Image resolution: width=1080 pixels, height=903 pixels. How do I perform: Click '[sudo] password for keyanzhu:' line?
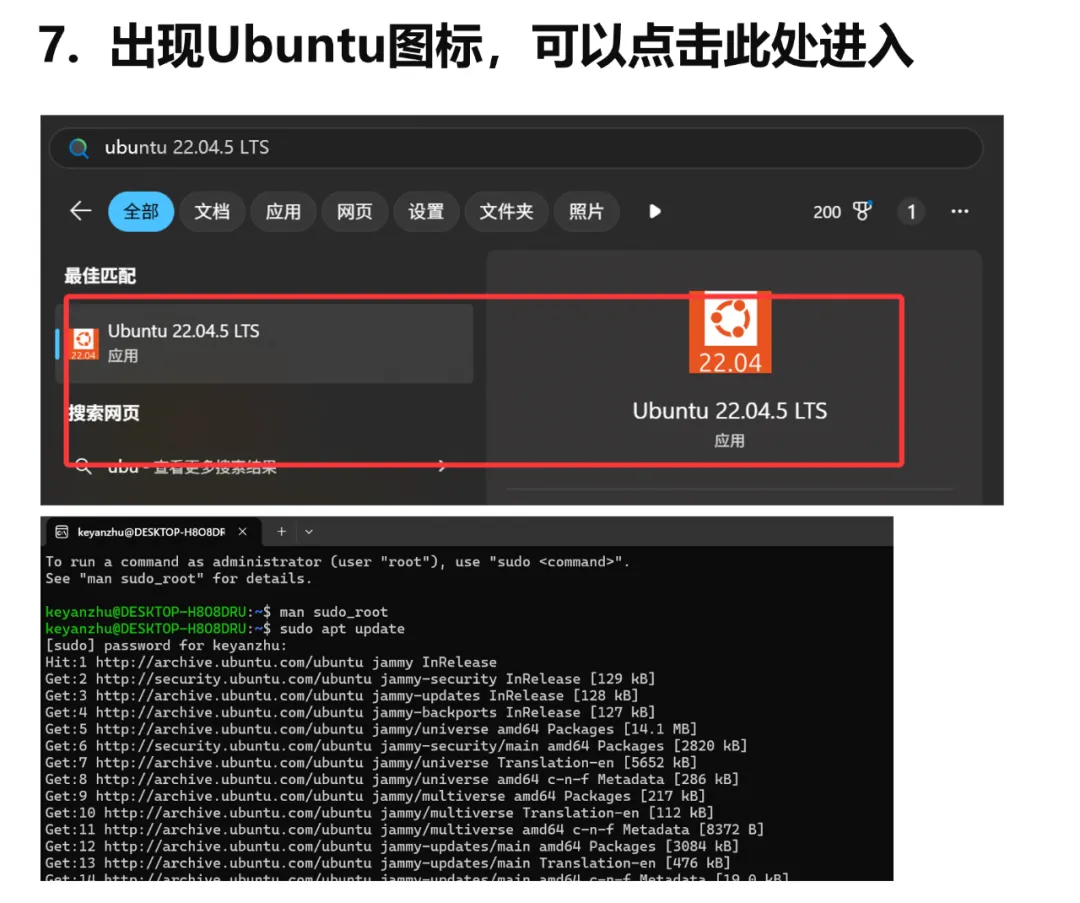[x=166, y=645]
